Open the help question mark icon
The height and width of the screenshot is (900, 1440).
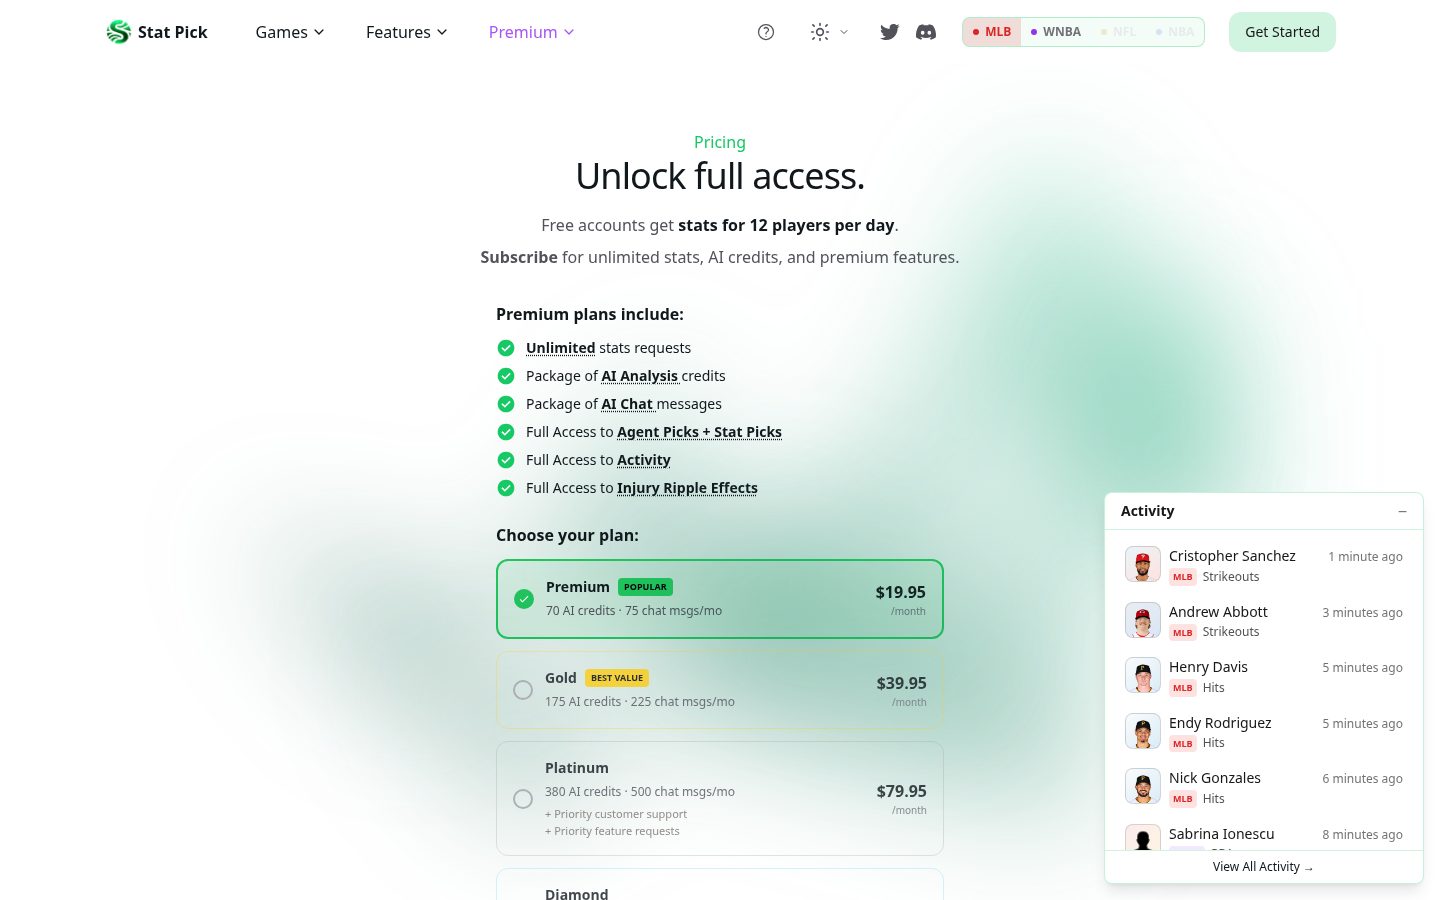click(x=766, y=32)
